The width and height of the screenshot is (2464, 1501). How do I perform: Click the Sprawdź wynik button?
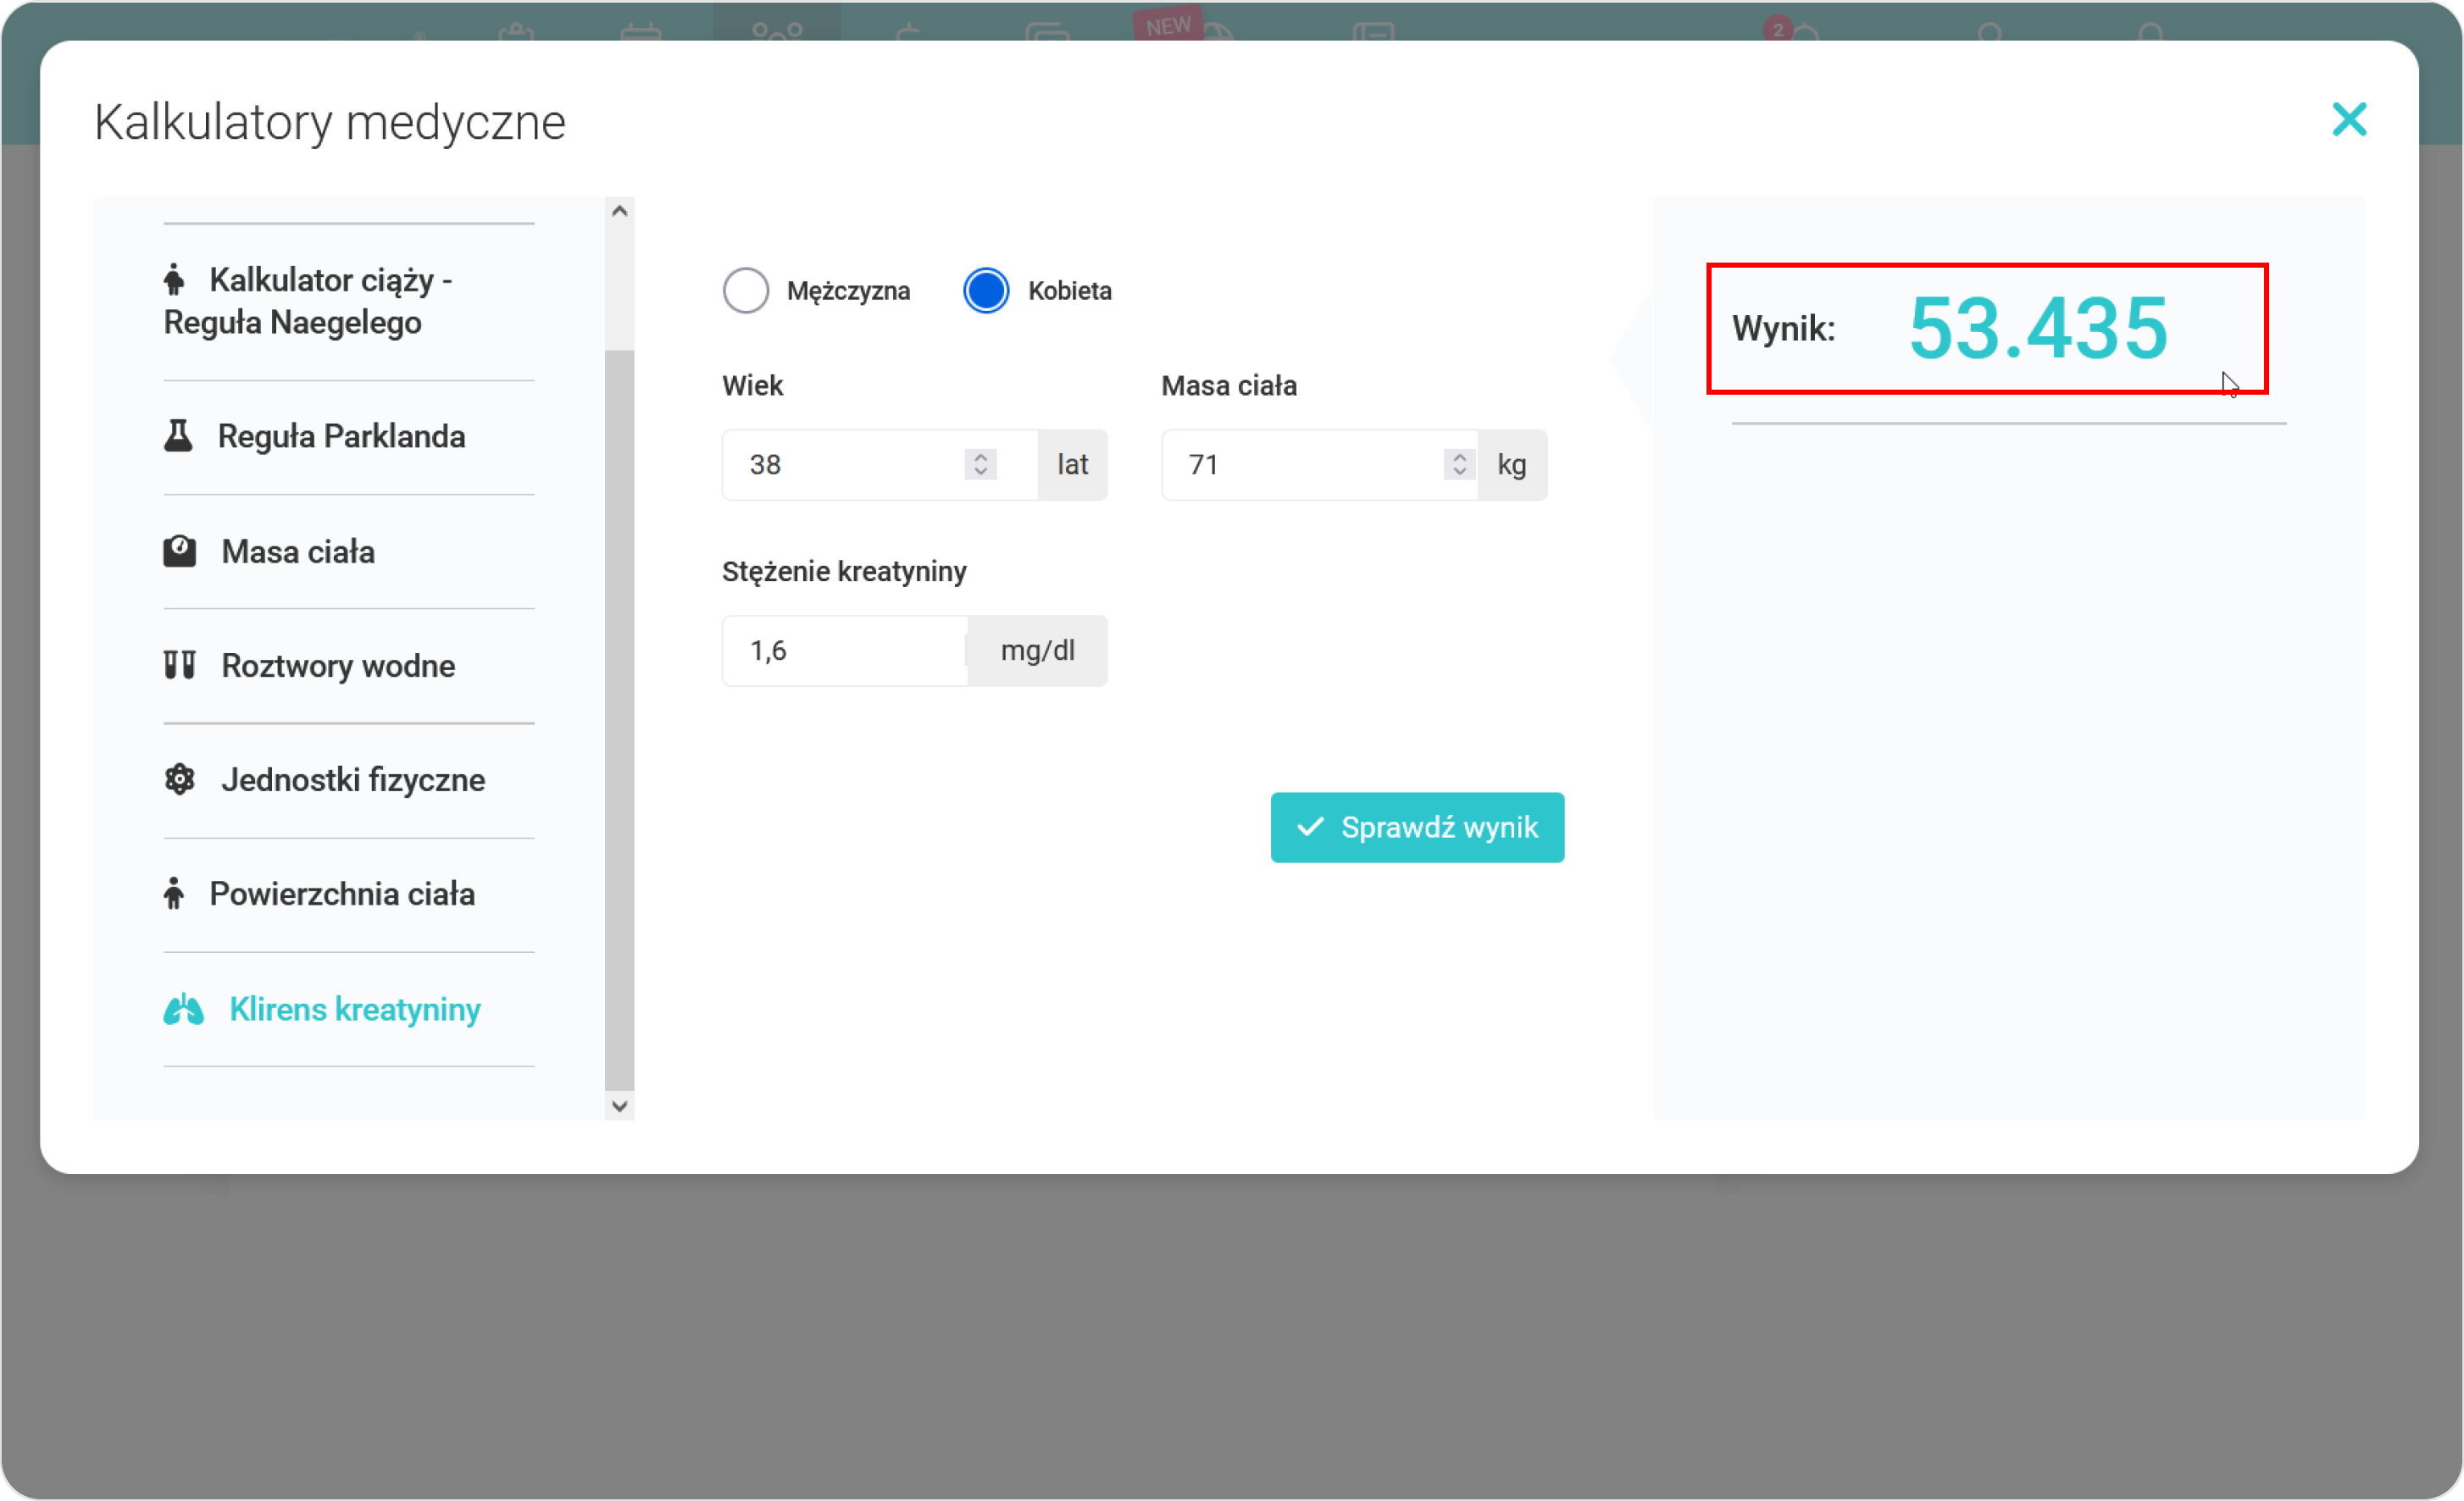pyautogui.click(x=1417, y=827)
